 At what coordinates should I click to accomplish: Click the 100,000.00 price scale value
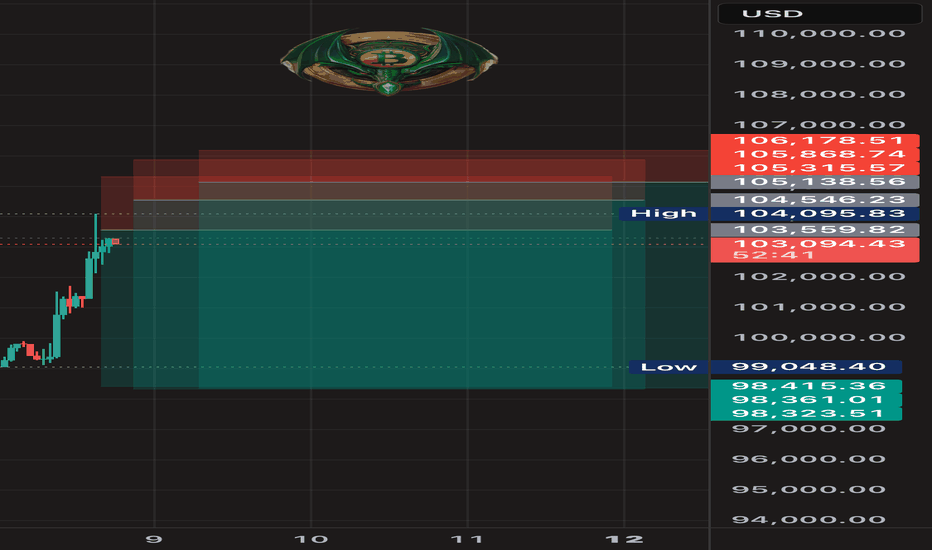coord(820,338)
